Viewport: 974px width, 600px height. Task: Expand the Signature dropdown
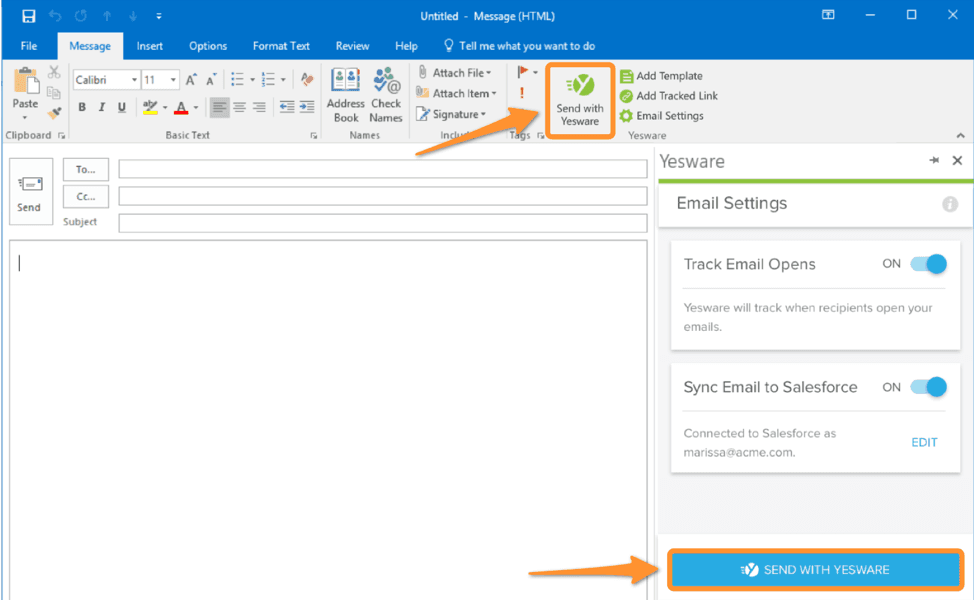(483, 115)
